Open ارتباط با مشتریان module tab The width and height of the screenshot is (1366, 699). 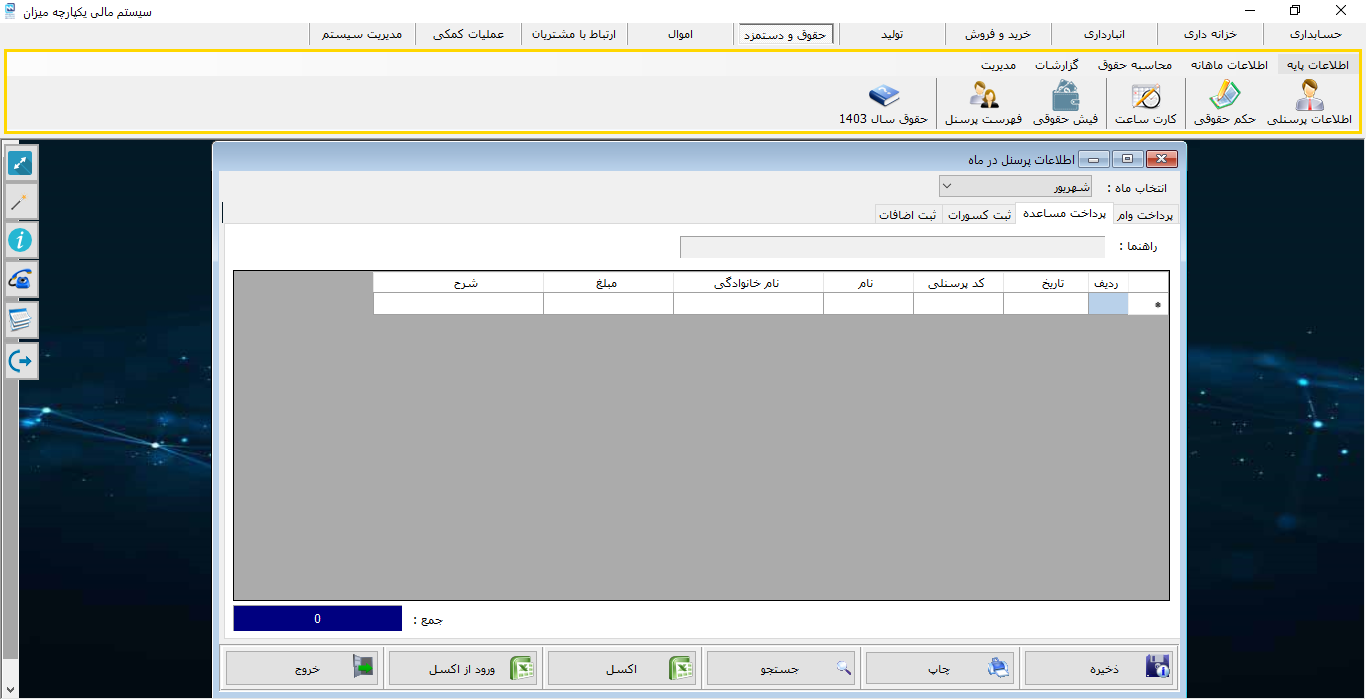click(574, 34)
